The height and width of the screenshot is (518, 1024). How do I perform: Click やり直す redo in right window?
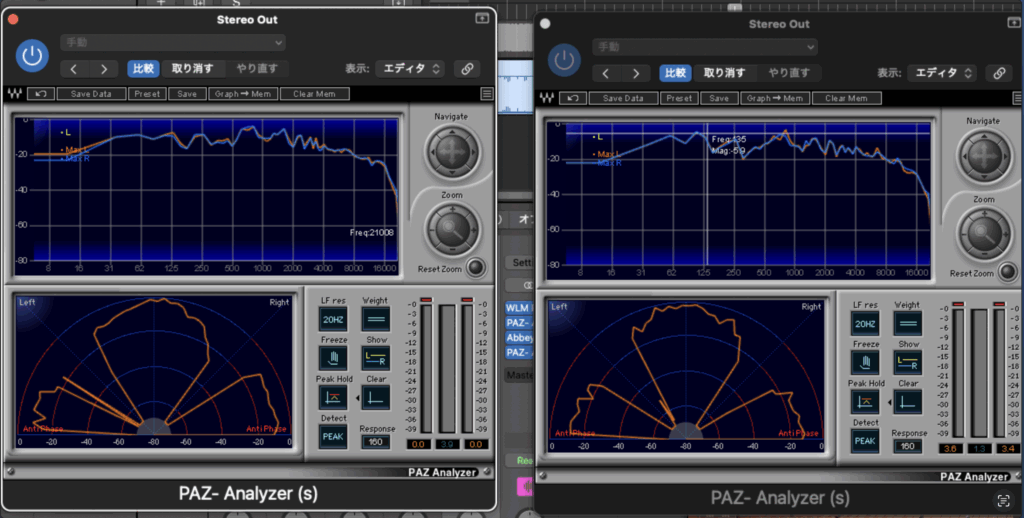point(789,73)
